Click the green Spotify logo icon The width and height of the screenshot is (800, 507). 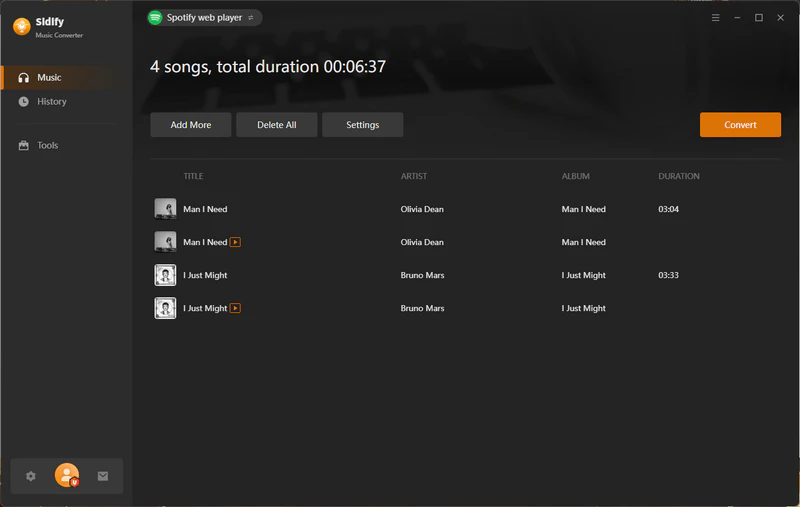(x=155, y=18)
